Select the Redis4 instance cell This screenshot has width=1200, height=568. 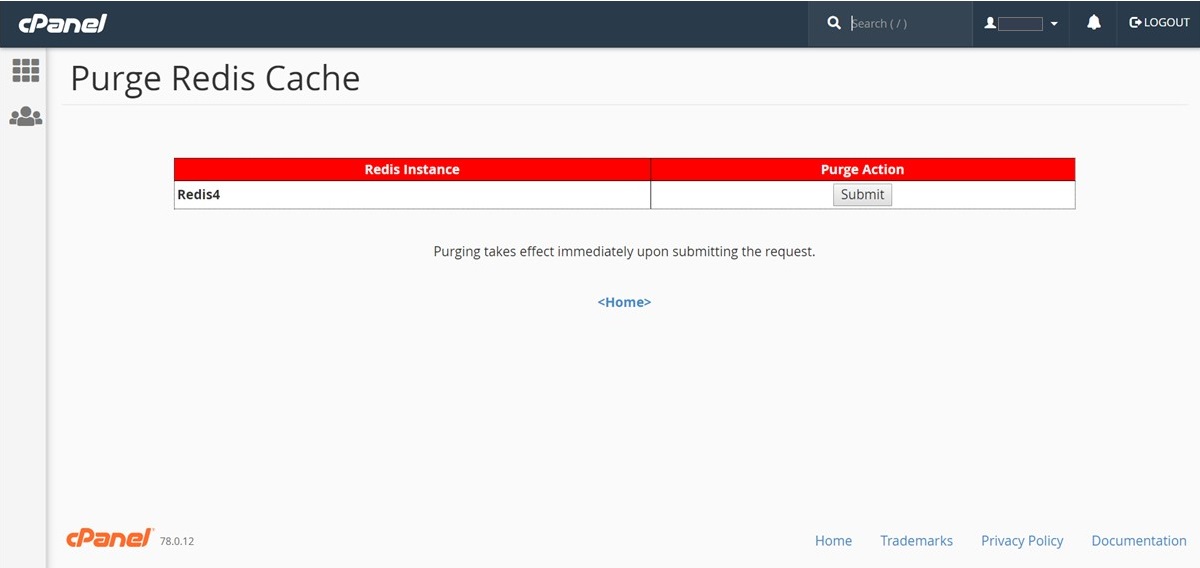tap(412, 195)
